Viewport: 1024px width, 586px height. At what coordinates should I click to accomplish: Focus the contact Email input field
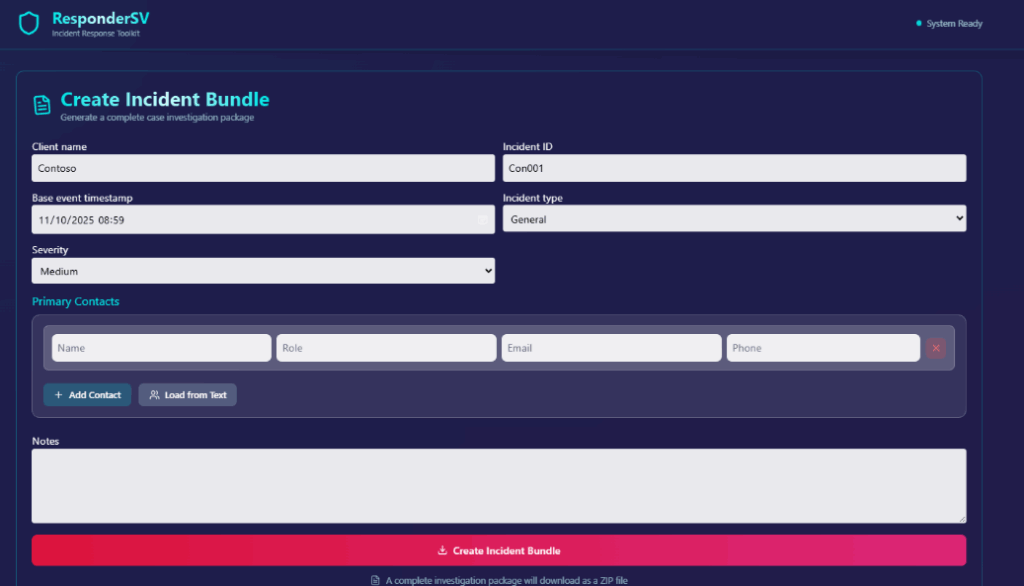click(611, 348)
